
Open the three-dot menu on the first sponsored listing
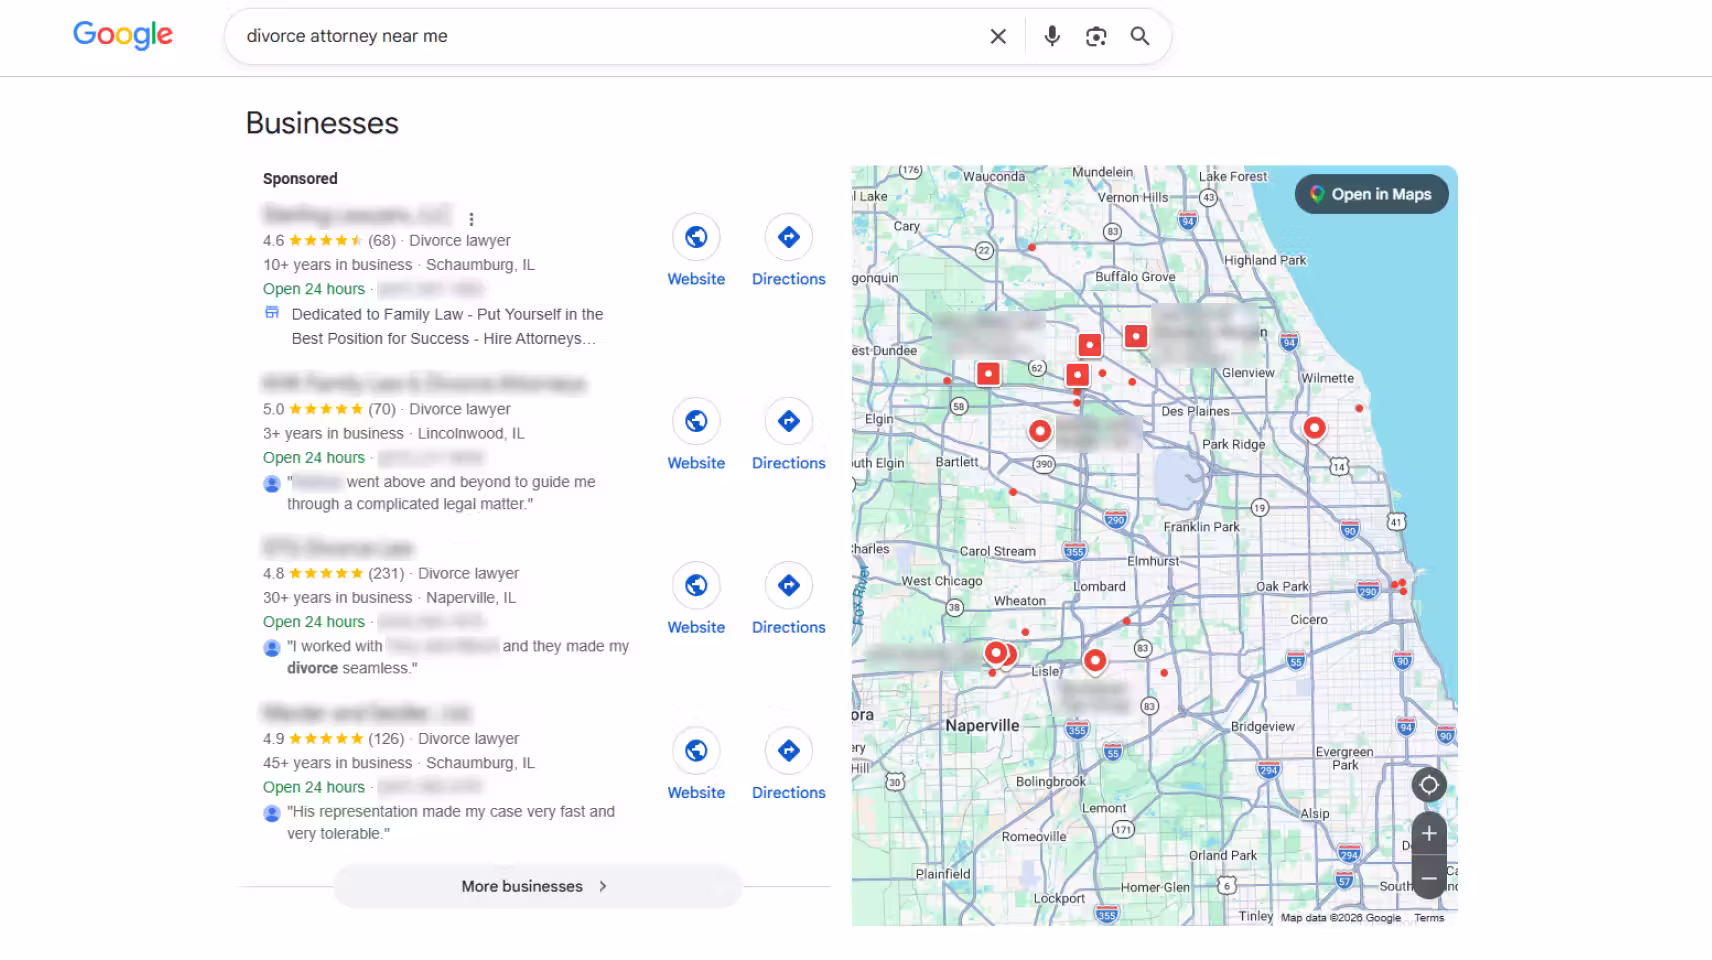(471, 219)
